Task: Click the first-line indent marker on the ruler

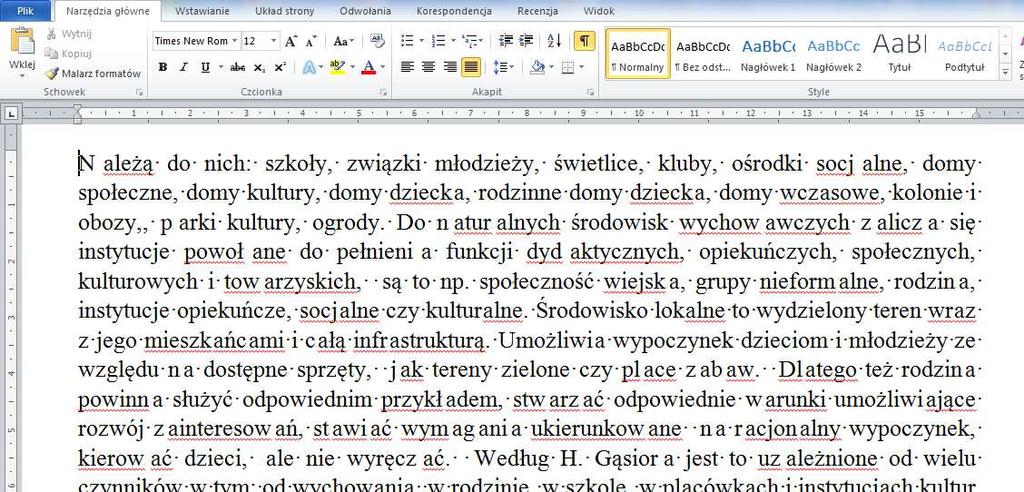Action: click(x=77, y=109)
